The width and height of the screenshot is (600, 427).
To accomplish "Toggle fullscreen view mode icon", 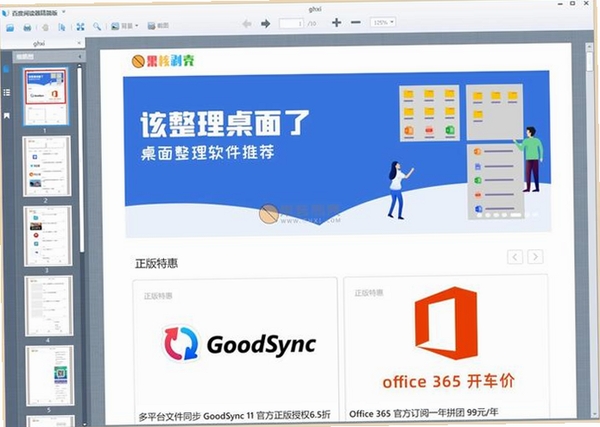I will [x=80, y=26].
